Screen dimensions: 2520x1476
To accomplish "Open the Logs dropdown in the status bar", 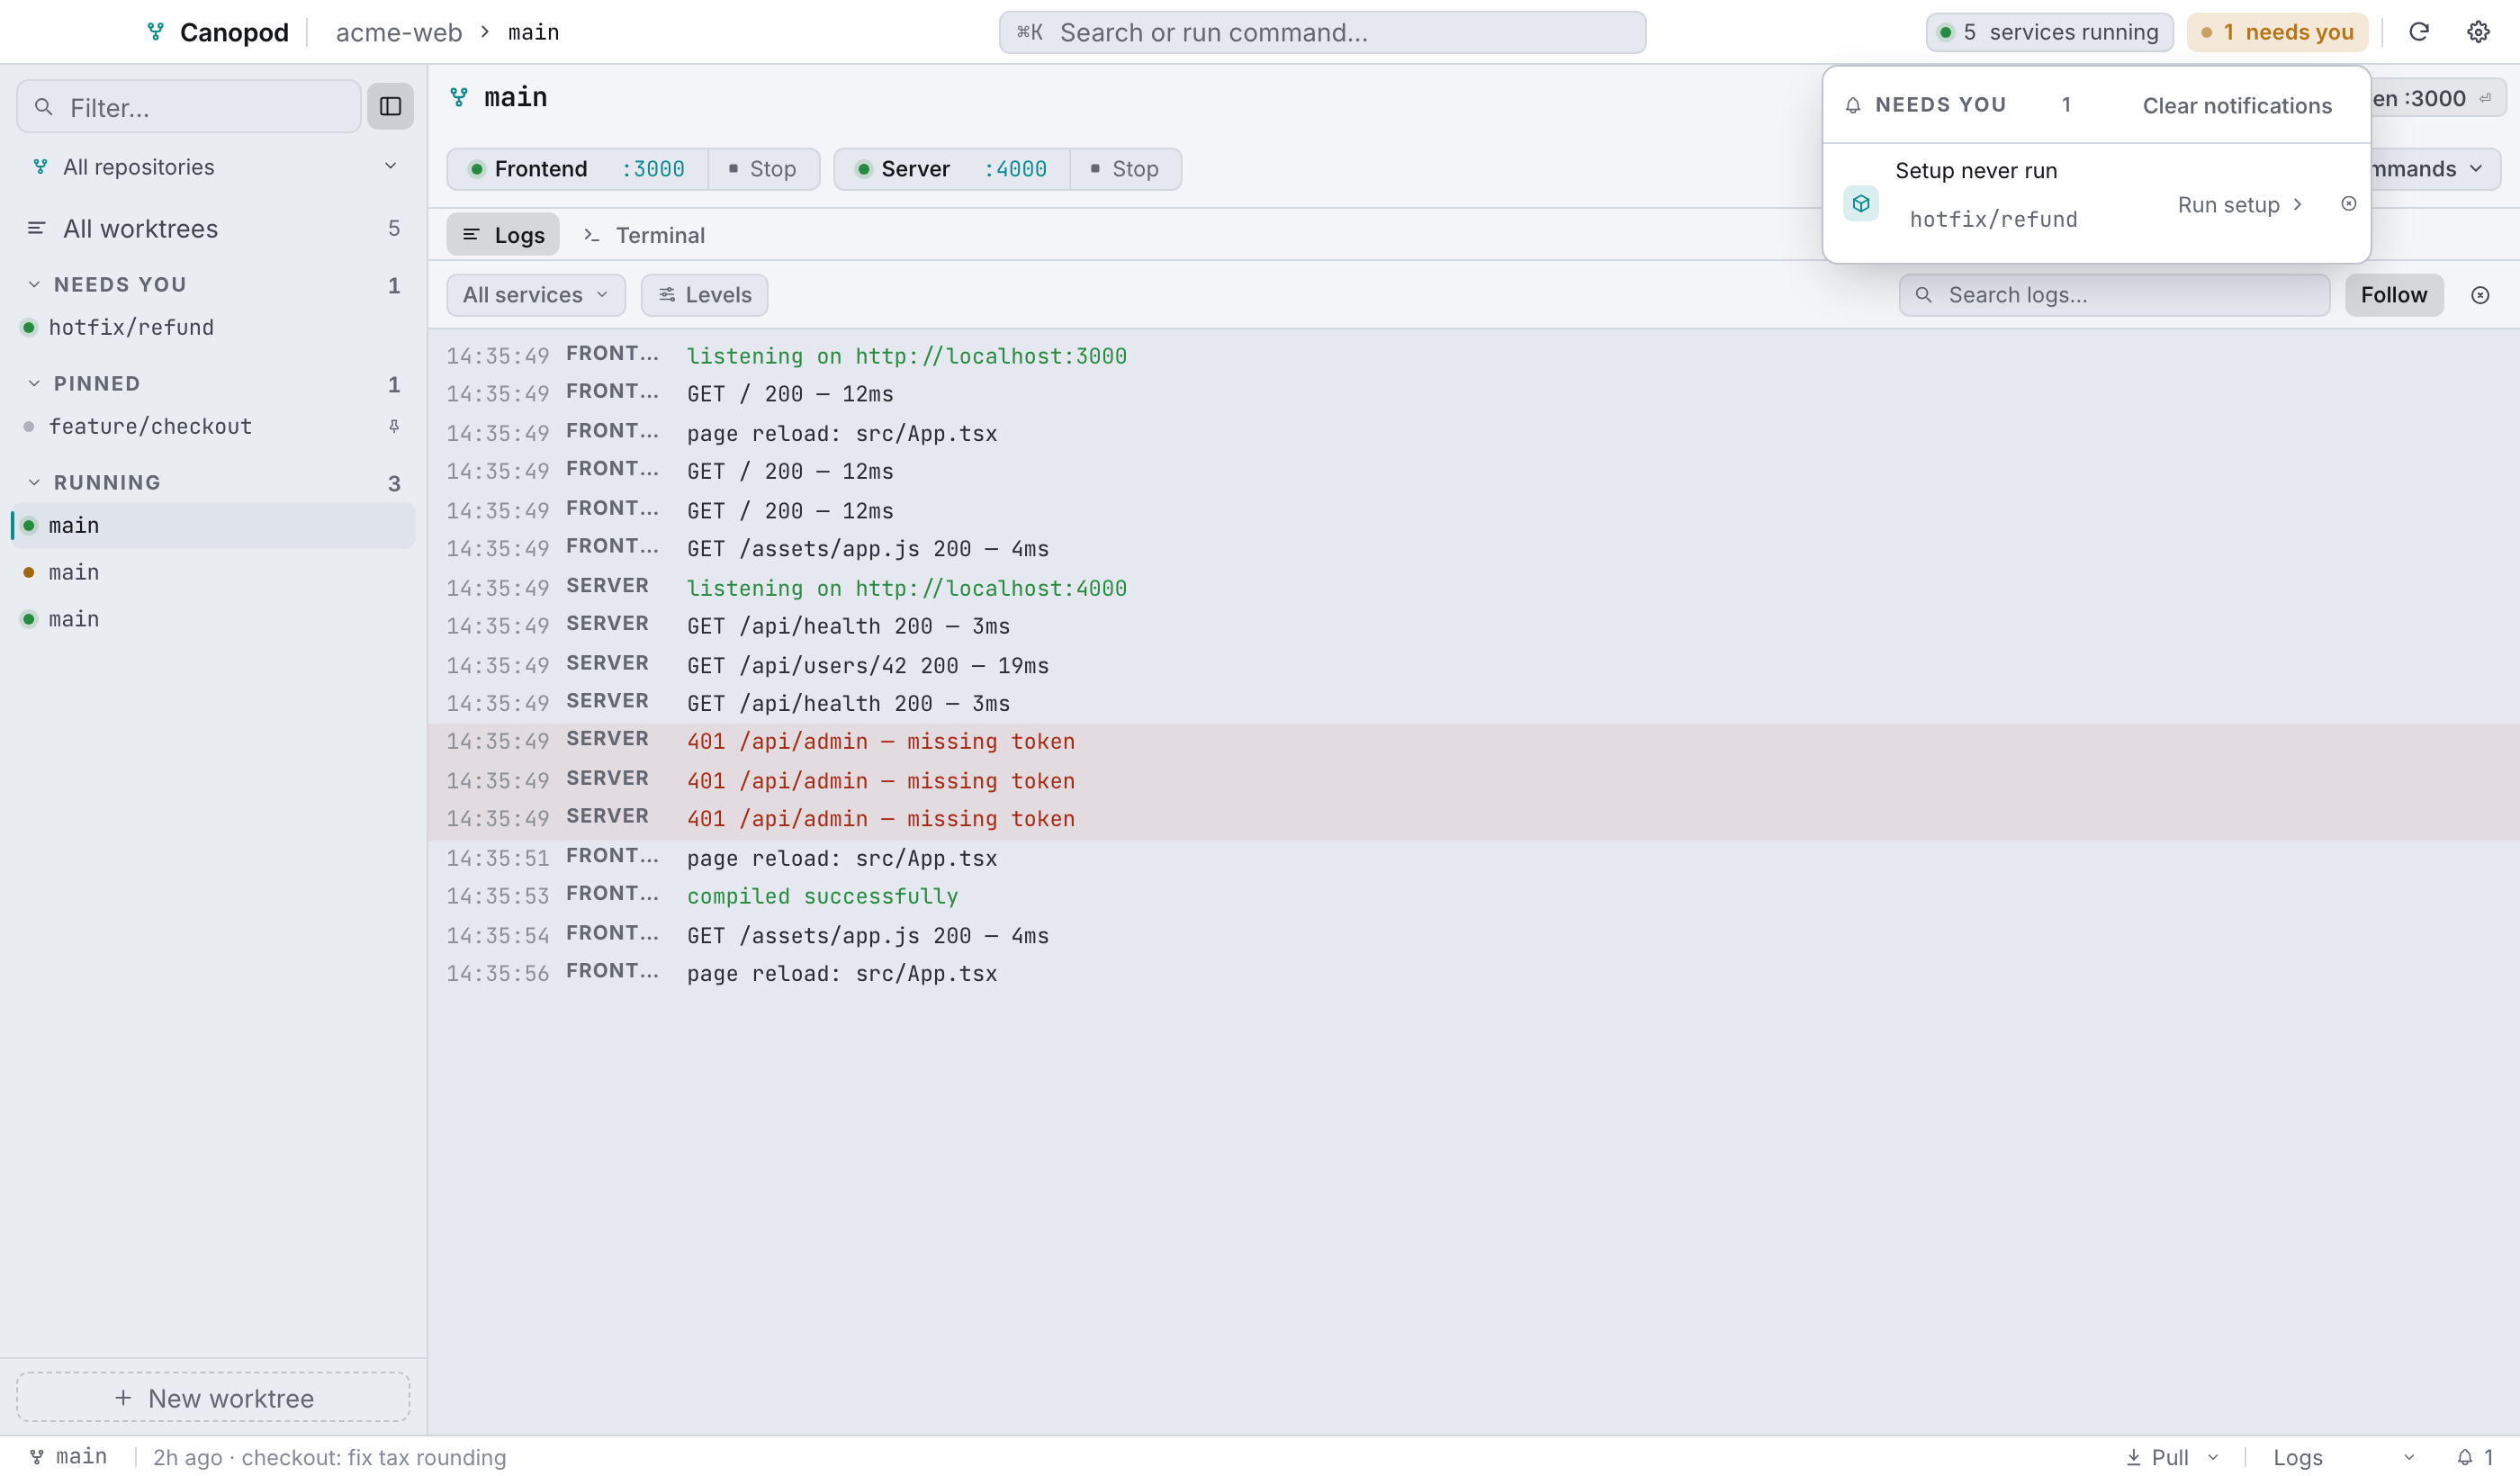I will 2344,1457.
